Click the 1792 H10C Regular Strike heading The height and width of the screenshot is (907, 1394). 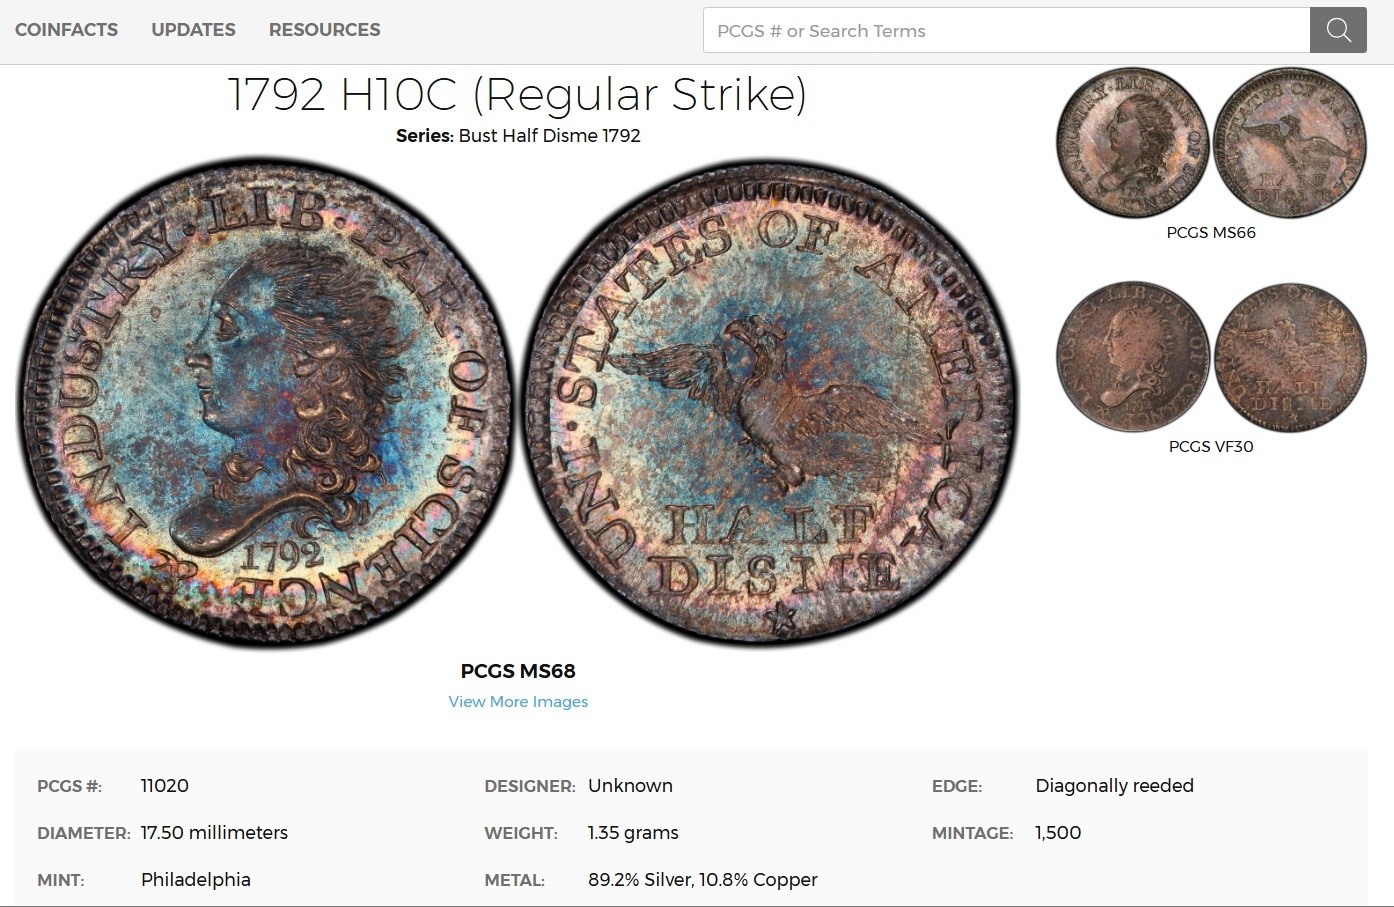[517, 94]
